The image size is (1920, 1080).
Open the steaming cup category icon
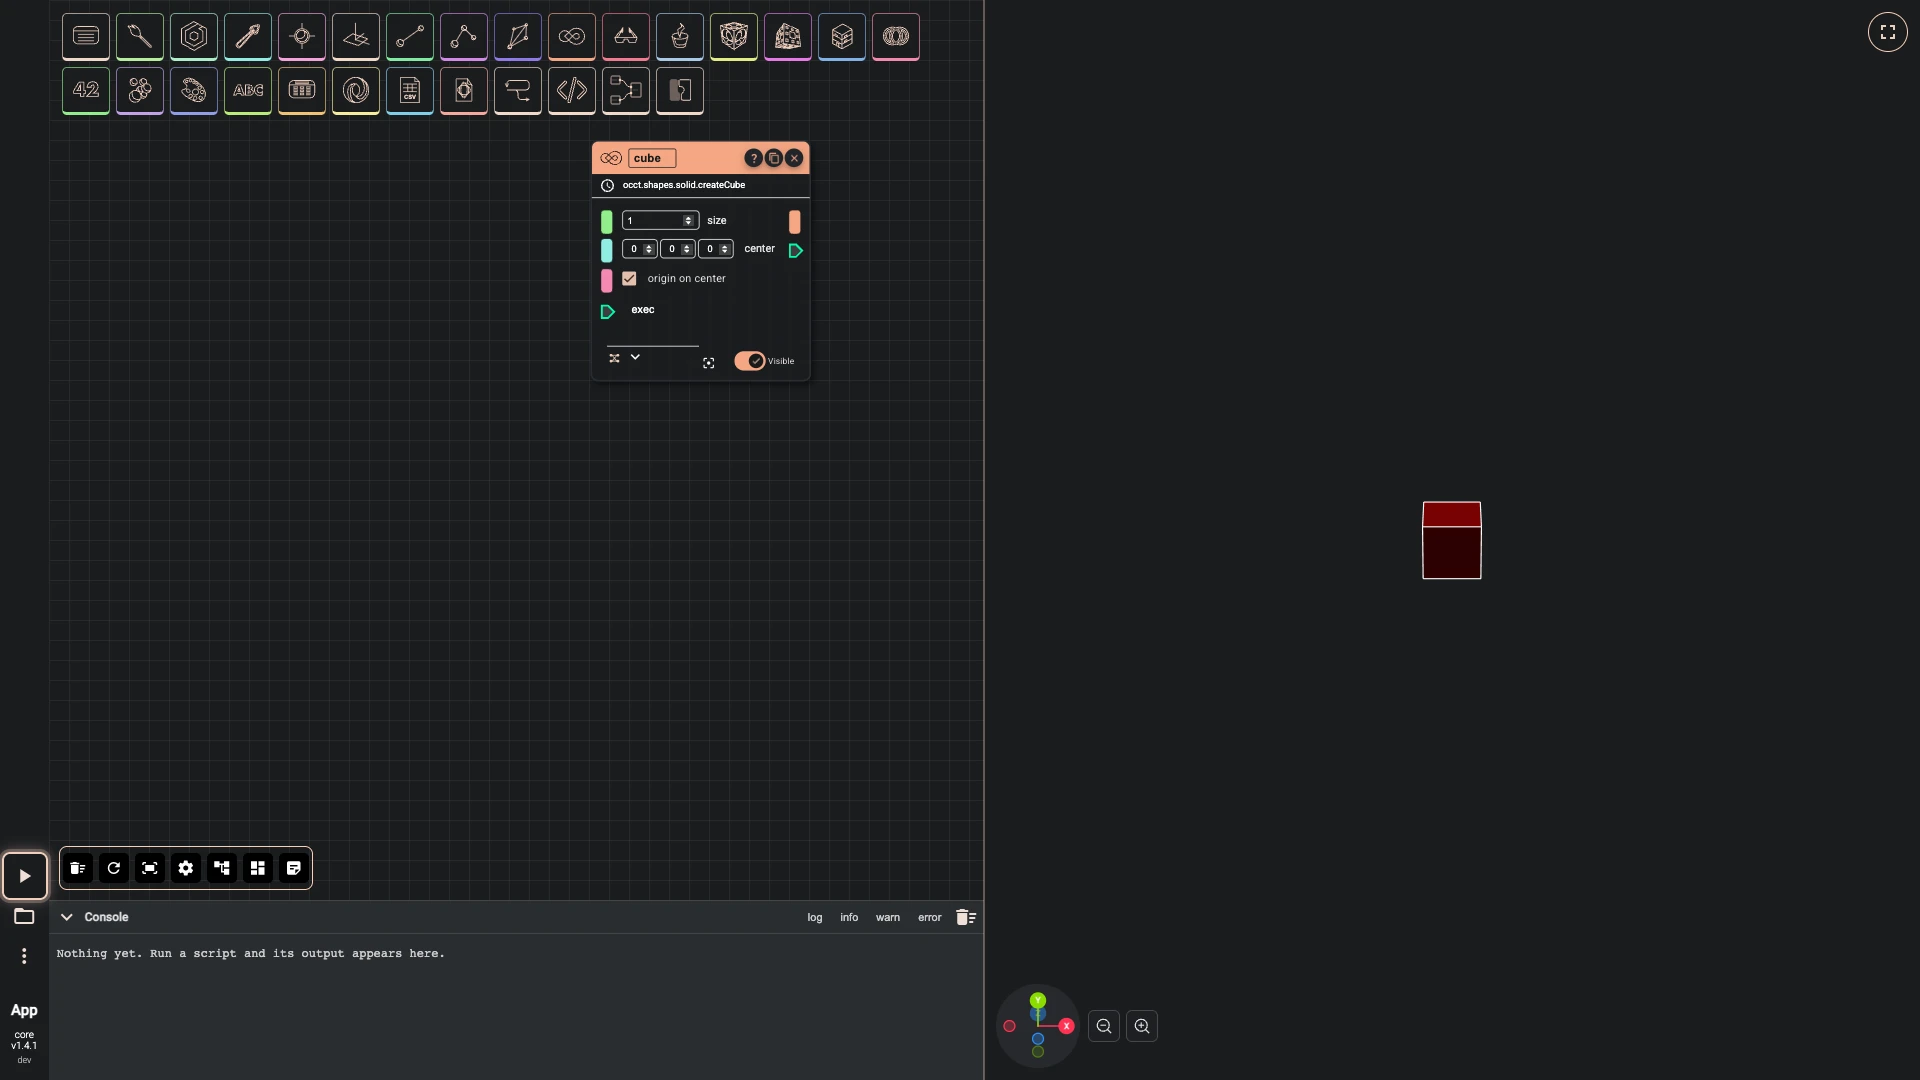click(x=680, y=37)
